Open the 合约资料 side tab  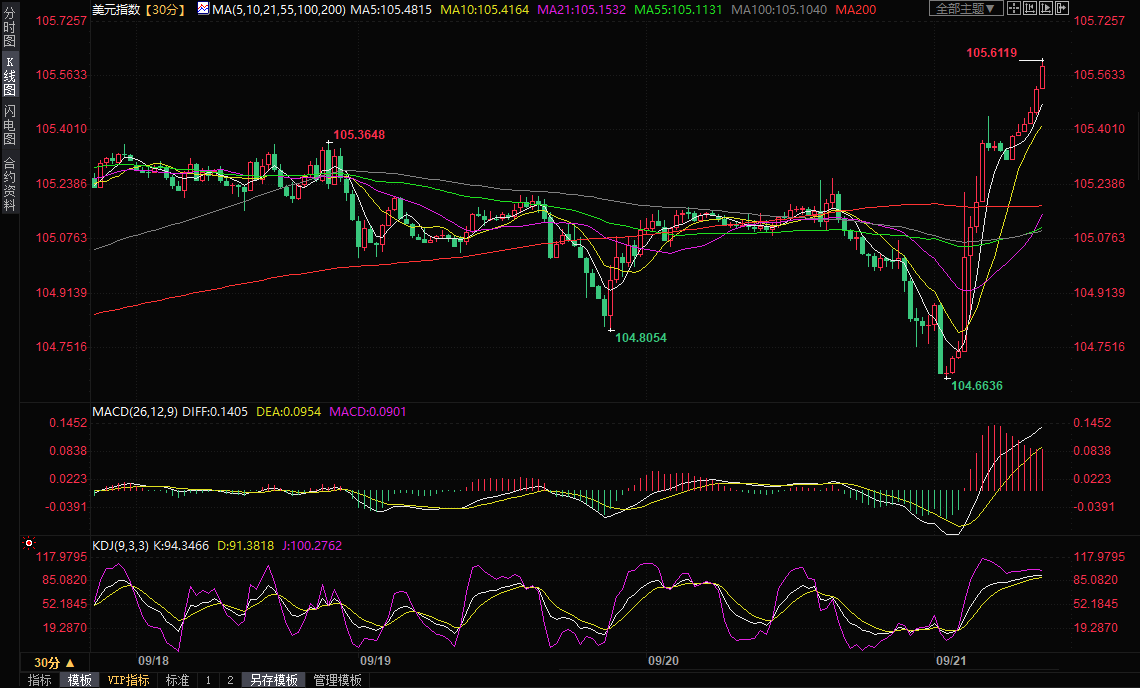[x=10, y=184]
